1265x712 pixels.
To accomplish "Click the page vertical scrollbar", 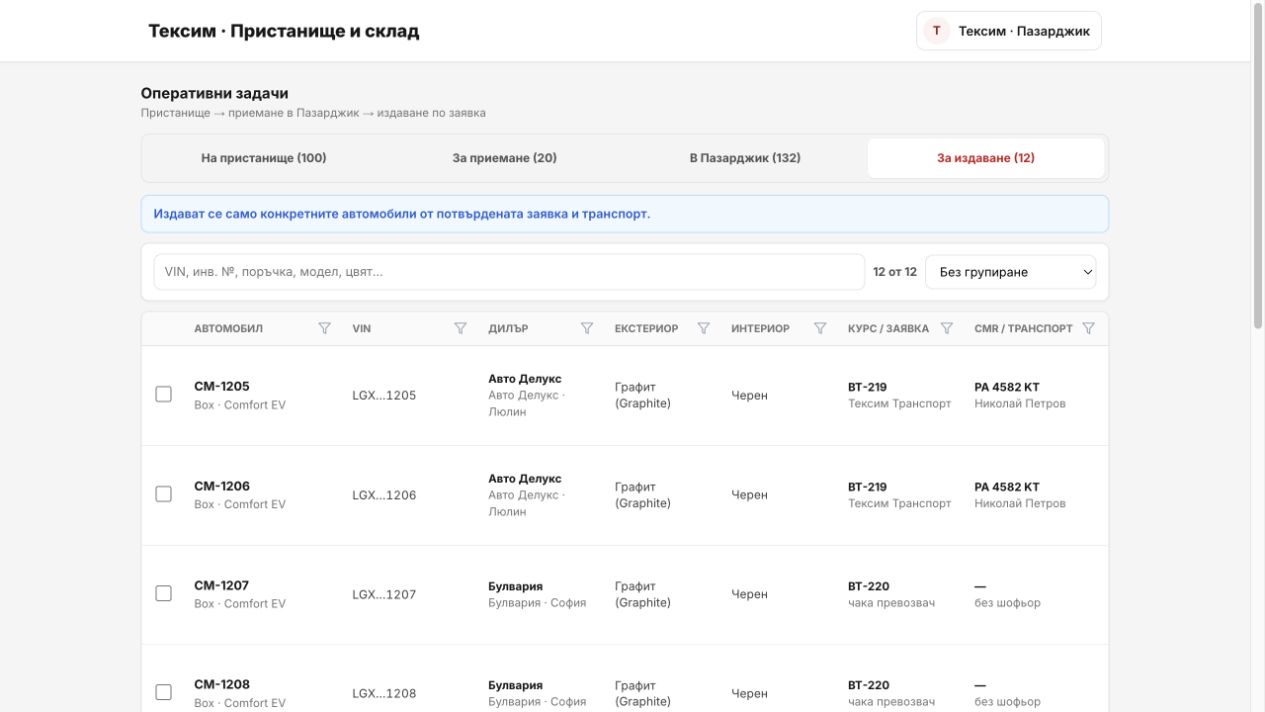I will 1258,165.
